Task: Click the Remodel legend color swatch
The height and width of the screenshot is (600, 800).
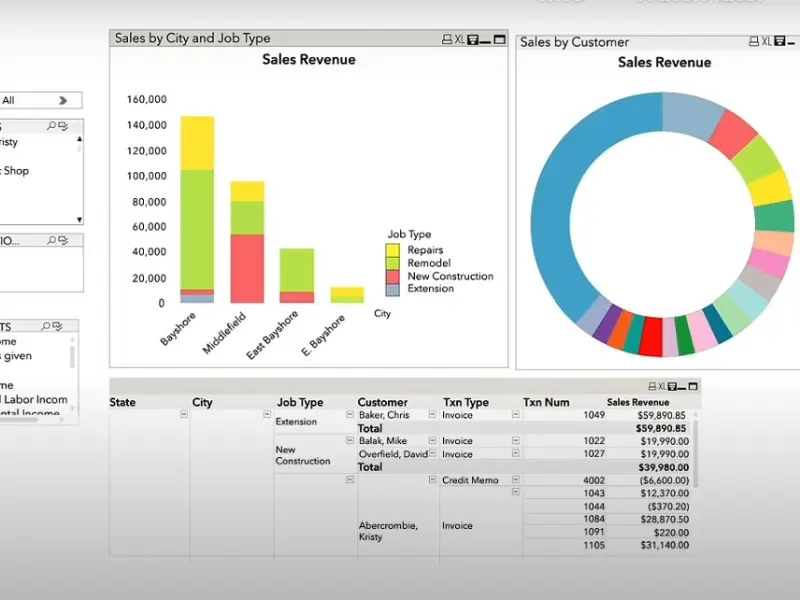Action: click(393, 263)
